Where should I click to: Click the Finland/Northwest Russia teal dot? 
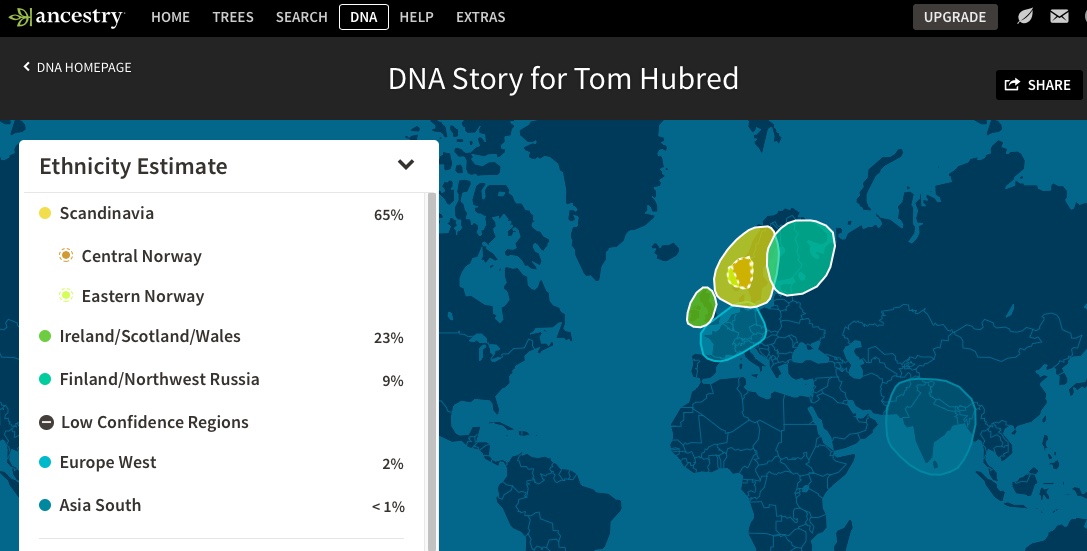(45, 379)
